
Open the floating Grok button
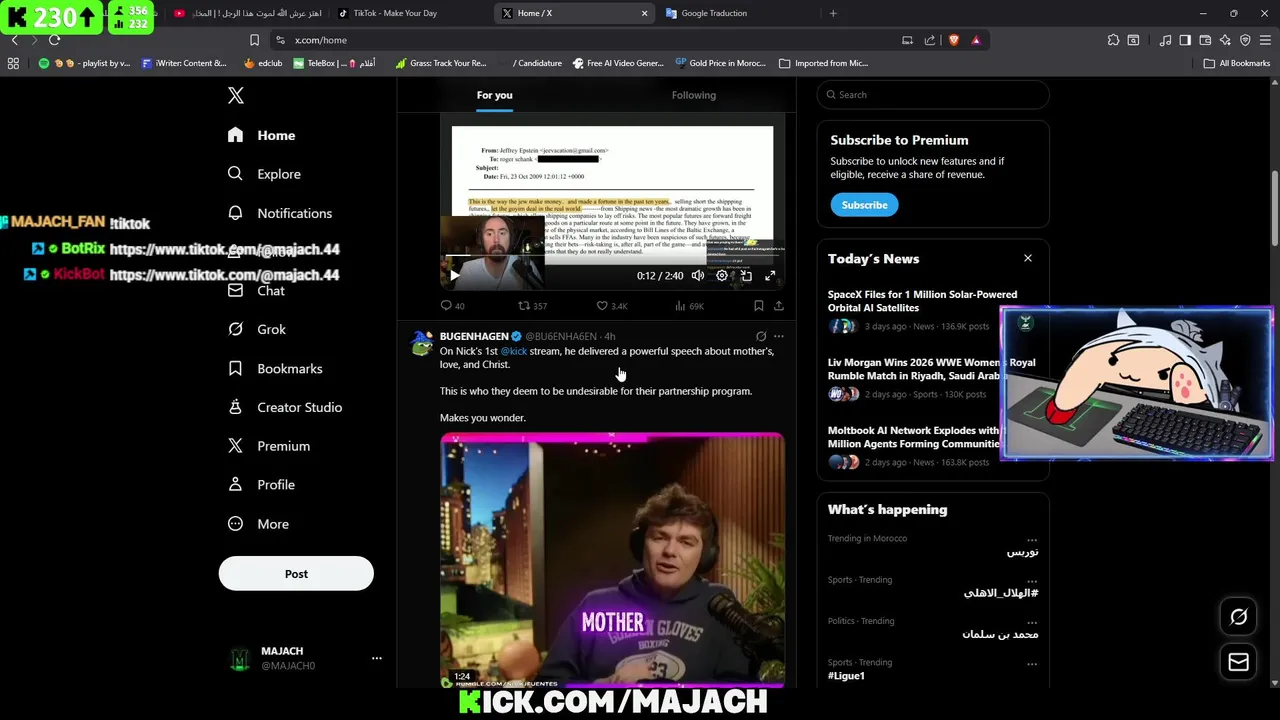click(x=1238, y=617)
